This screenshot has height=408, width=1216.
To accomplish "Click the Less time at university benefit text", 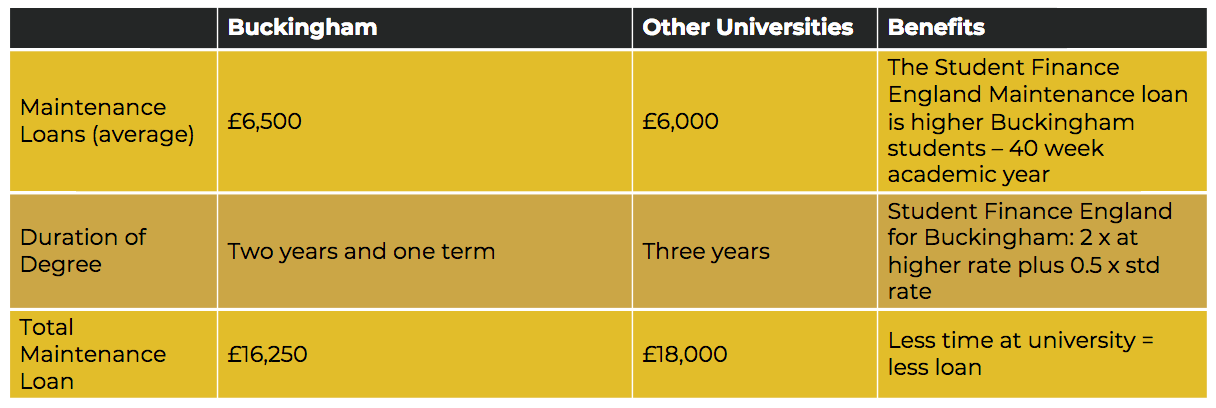I will 1013,340.
